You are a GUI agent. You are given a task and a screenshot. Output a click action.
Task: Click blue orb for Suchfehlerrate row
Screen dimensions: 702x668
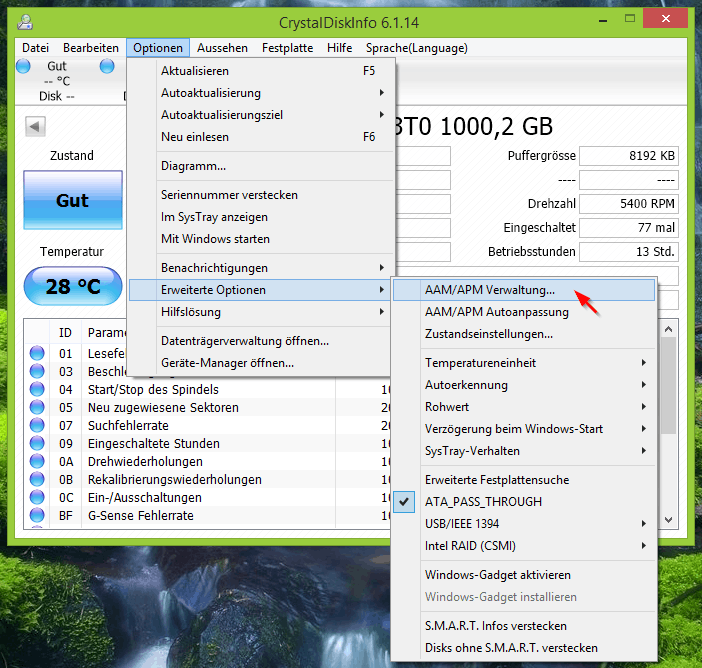click(37, 425)
